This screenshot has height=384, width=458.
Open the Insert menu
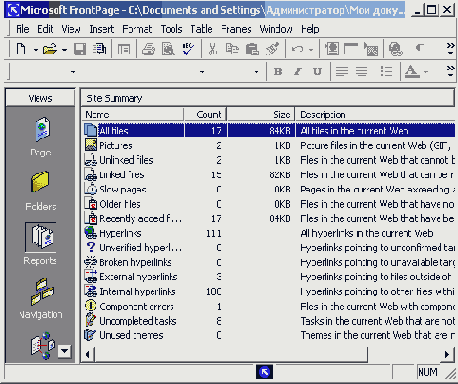tap(101, 29)
